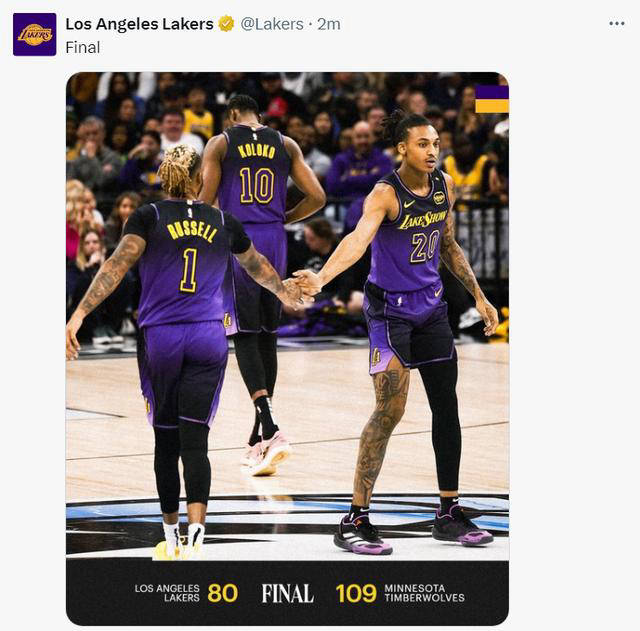Click the Minnesota Timberwolves label in banner
Viewport: 640px width, 631px height.
pyautogui.click(x=424, y=593)
